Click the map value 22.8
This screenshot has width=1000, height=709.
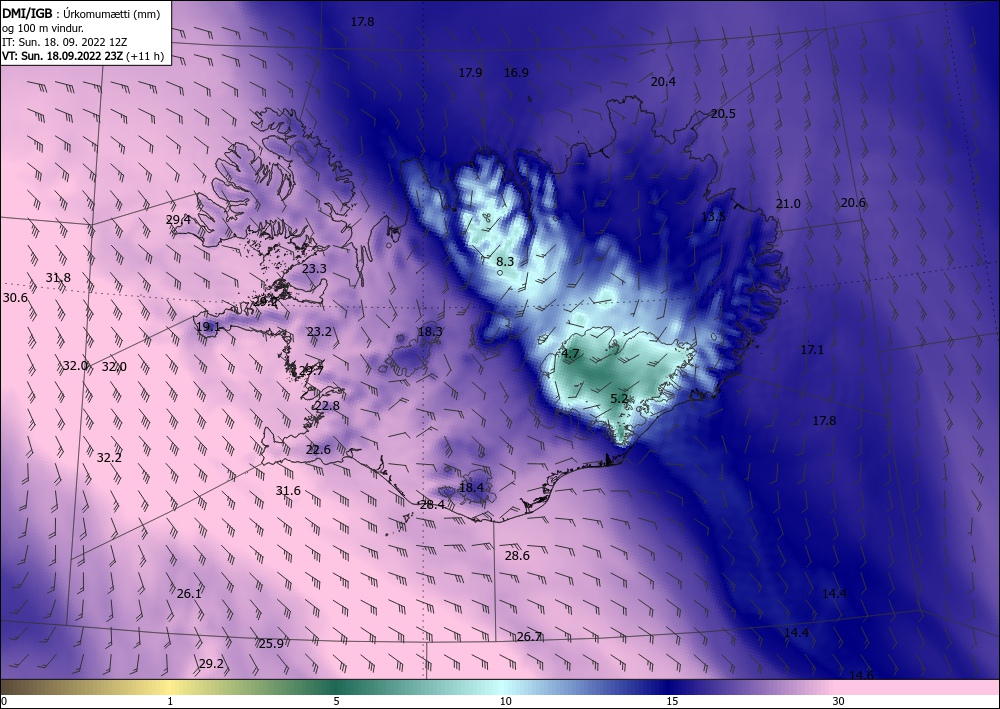pos(327,406)
